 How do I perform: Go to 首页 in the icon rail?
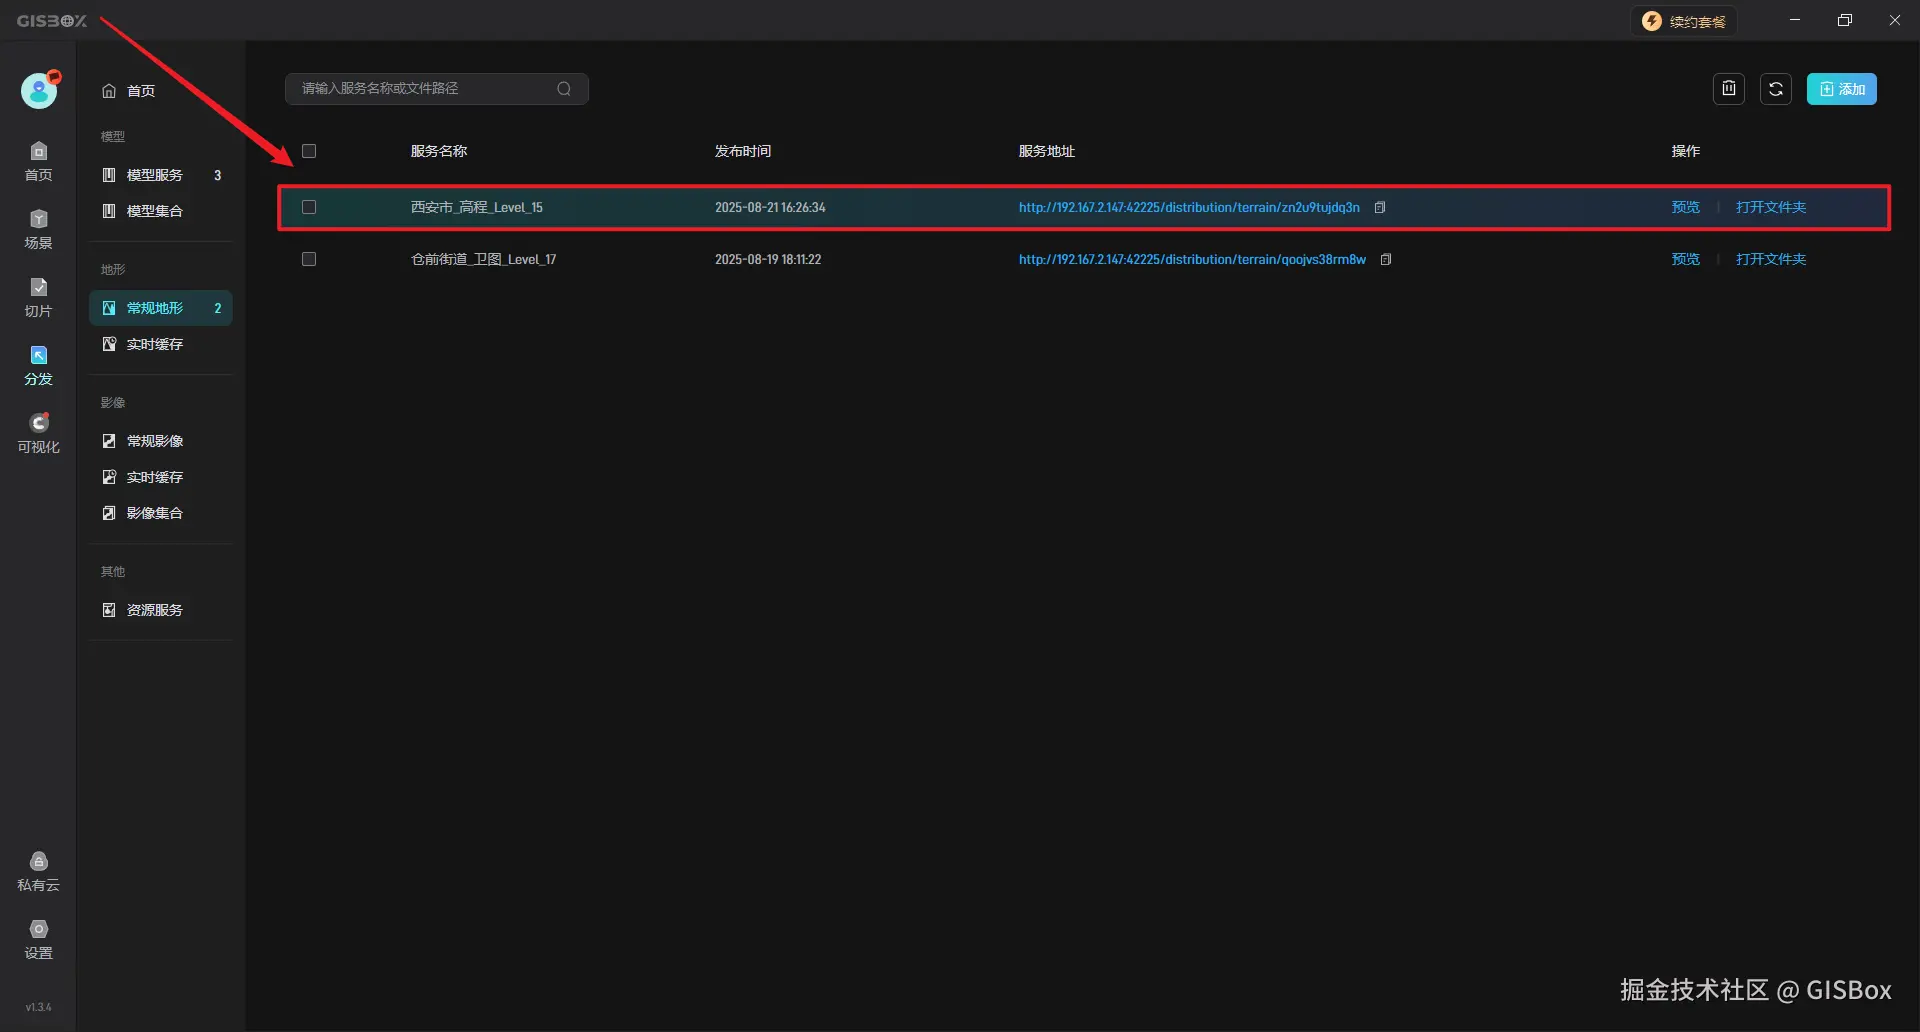click(x=38, y=162)
